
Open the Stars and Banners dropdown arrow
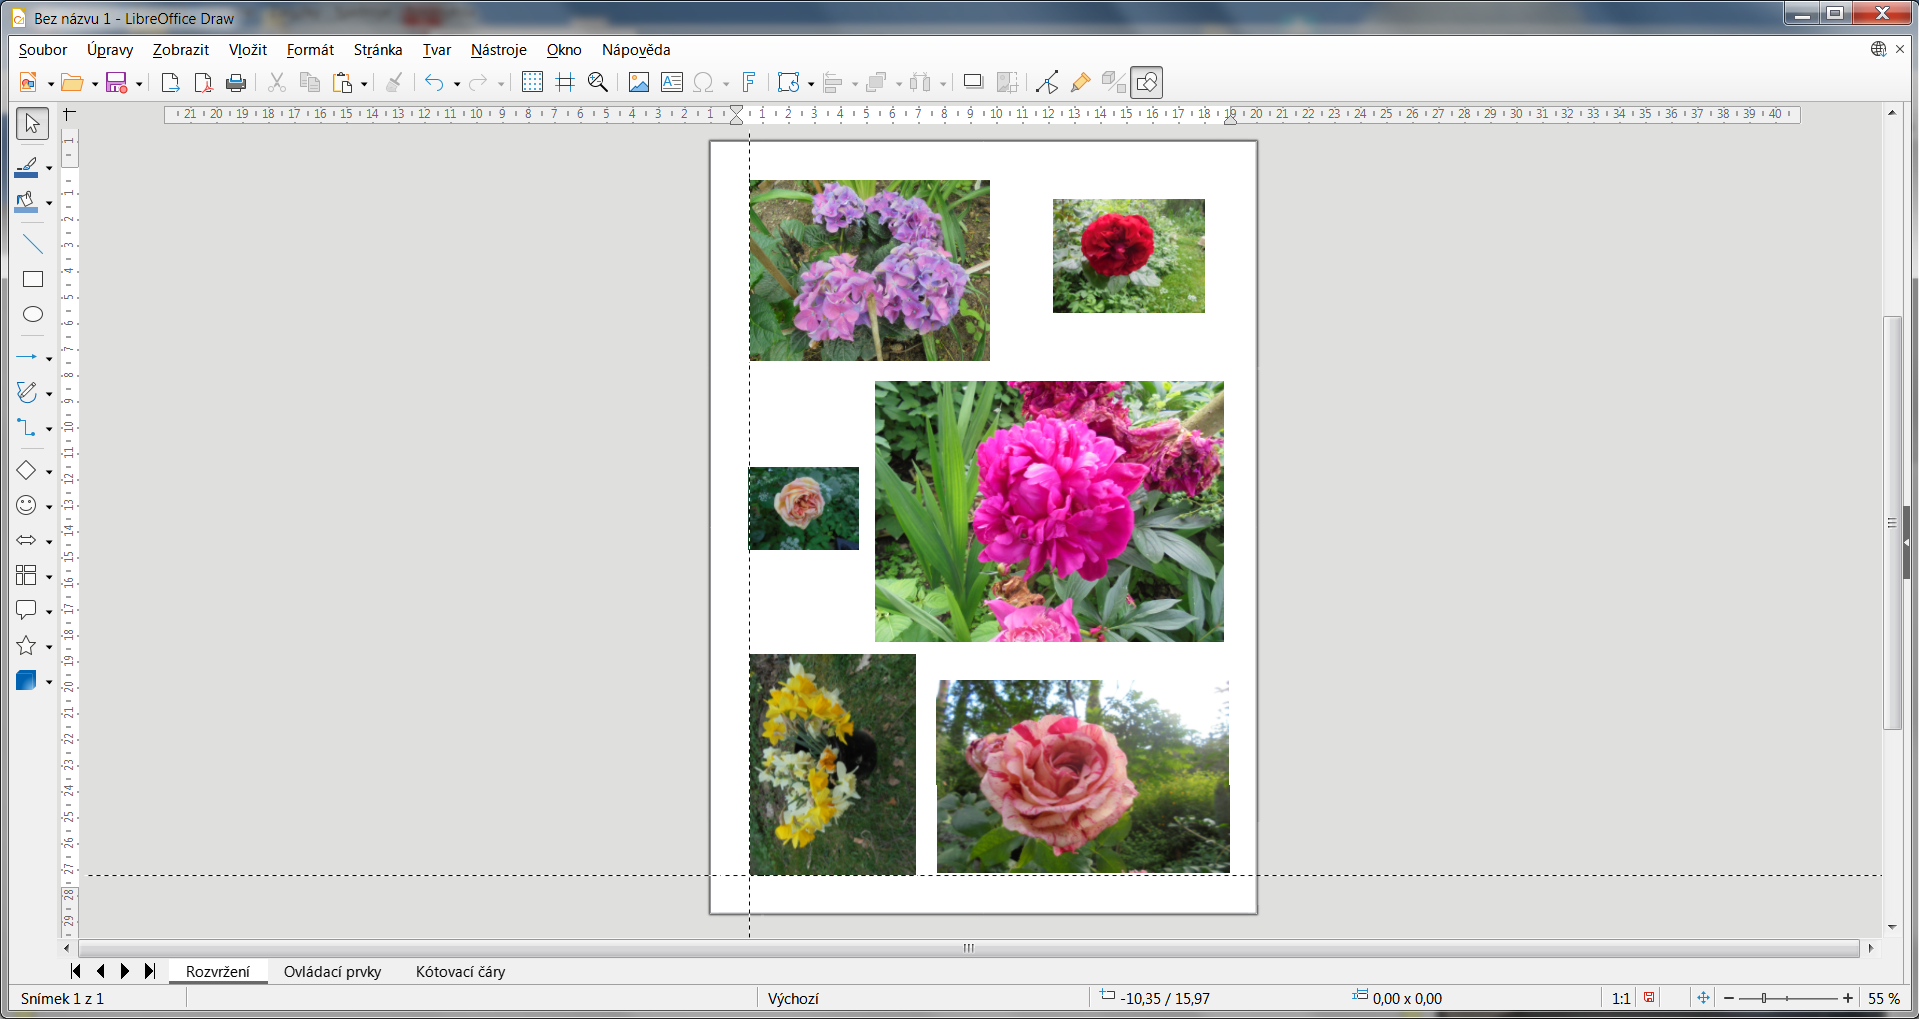pyautogui.click(x=49, y=647)
